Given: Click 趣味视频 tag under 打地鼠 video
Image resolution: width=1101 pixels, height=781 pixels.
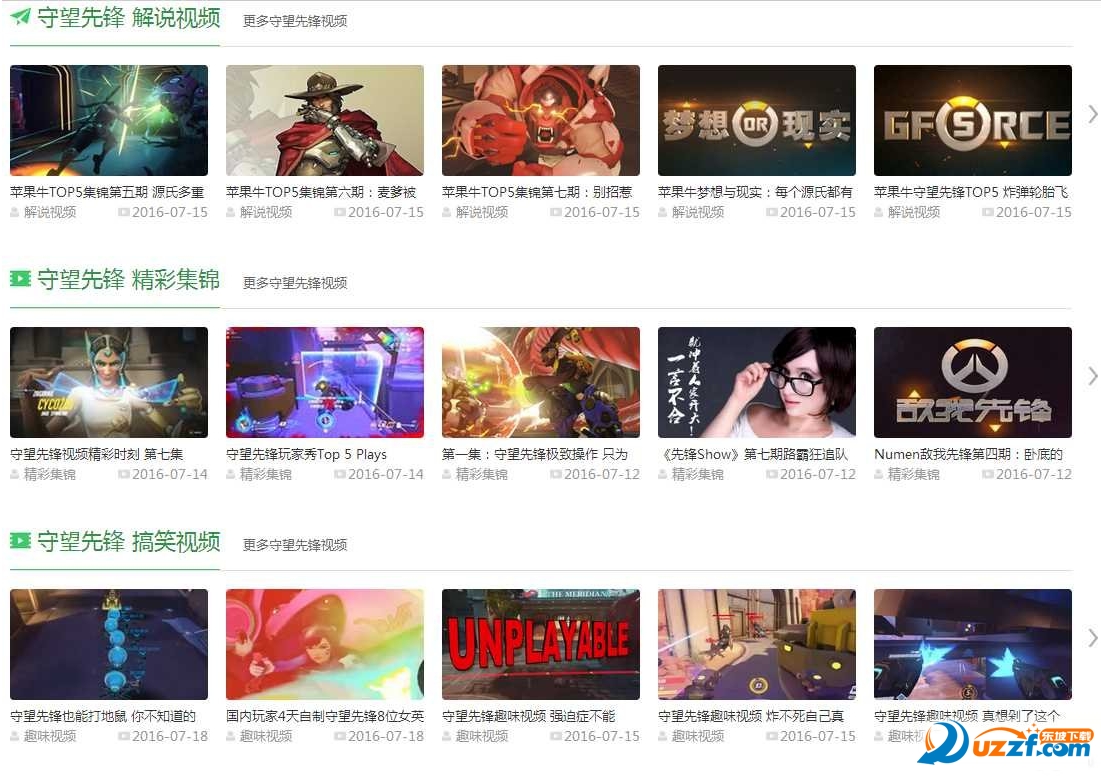Looking at the screenshot, I should click(50, 735).
